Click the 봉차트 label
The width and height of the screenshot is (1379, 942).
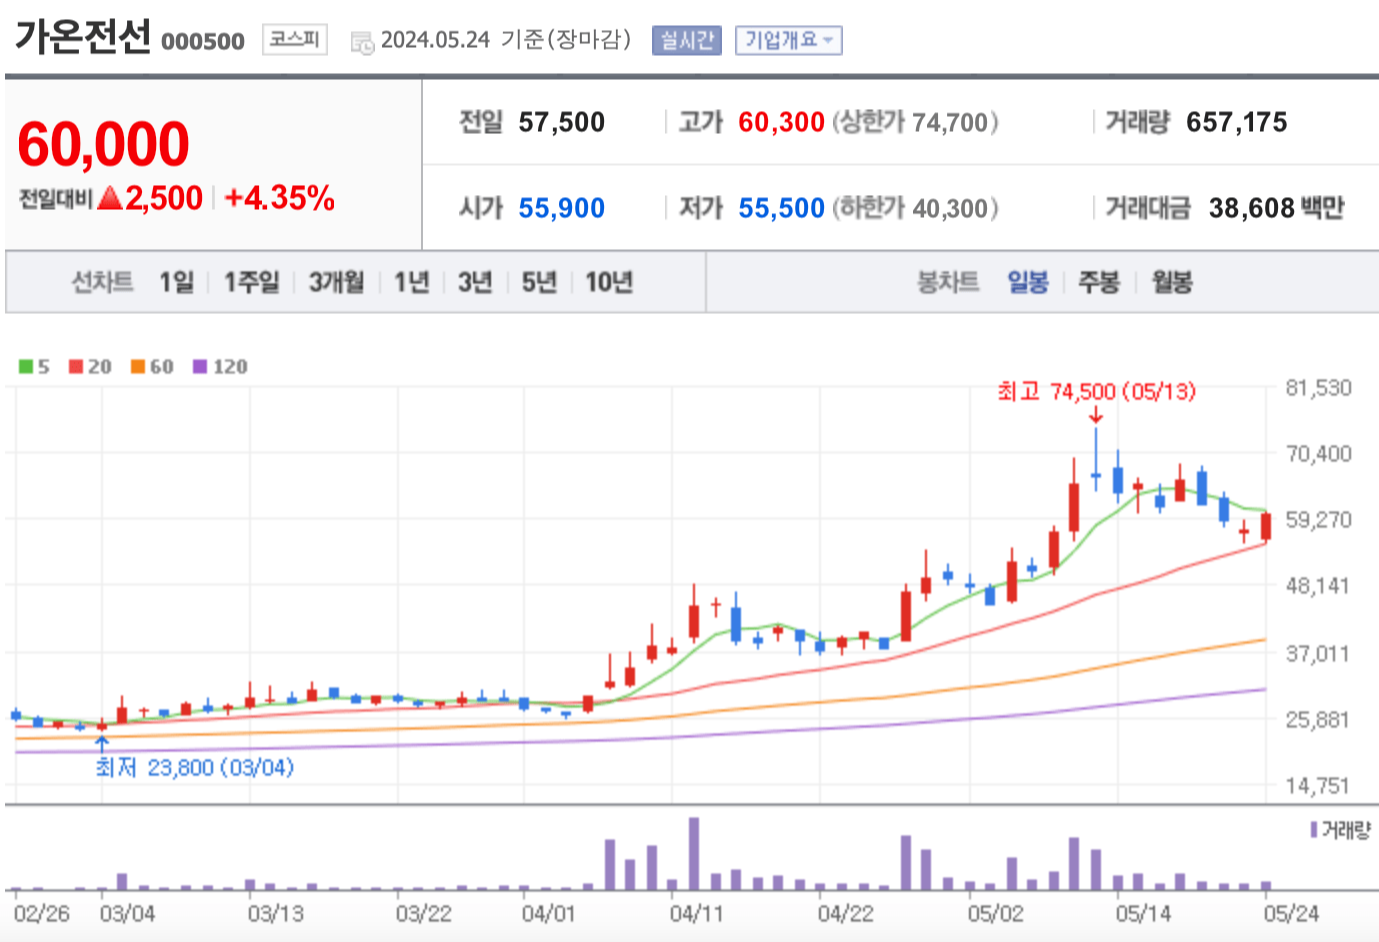(948, 283)
